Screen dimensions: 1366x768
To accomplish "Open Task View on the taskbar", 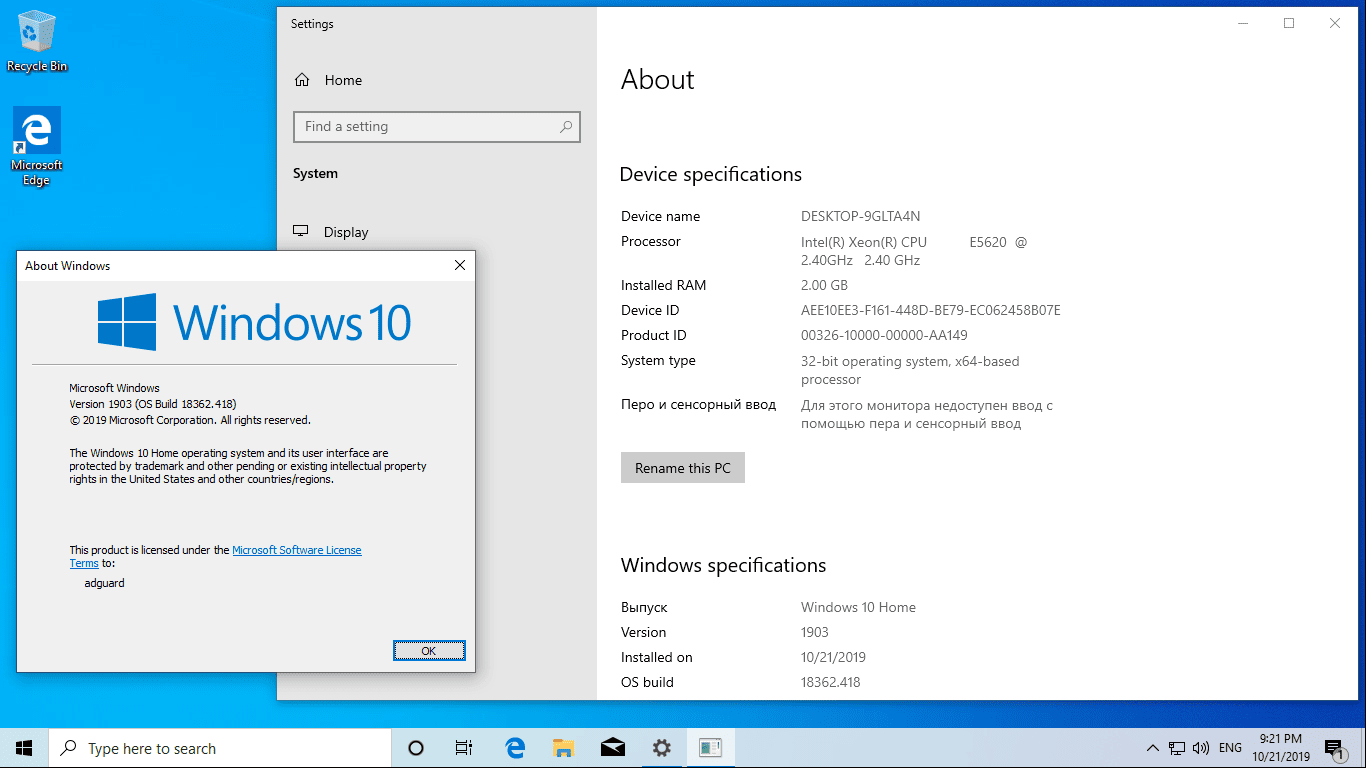I will point(464,748).
